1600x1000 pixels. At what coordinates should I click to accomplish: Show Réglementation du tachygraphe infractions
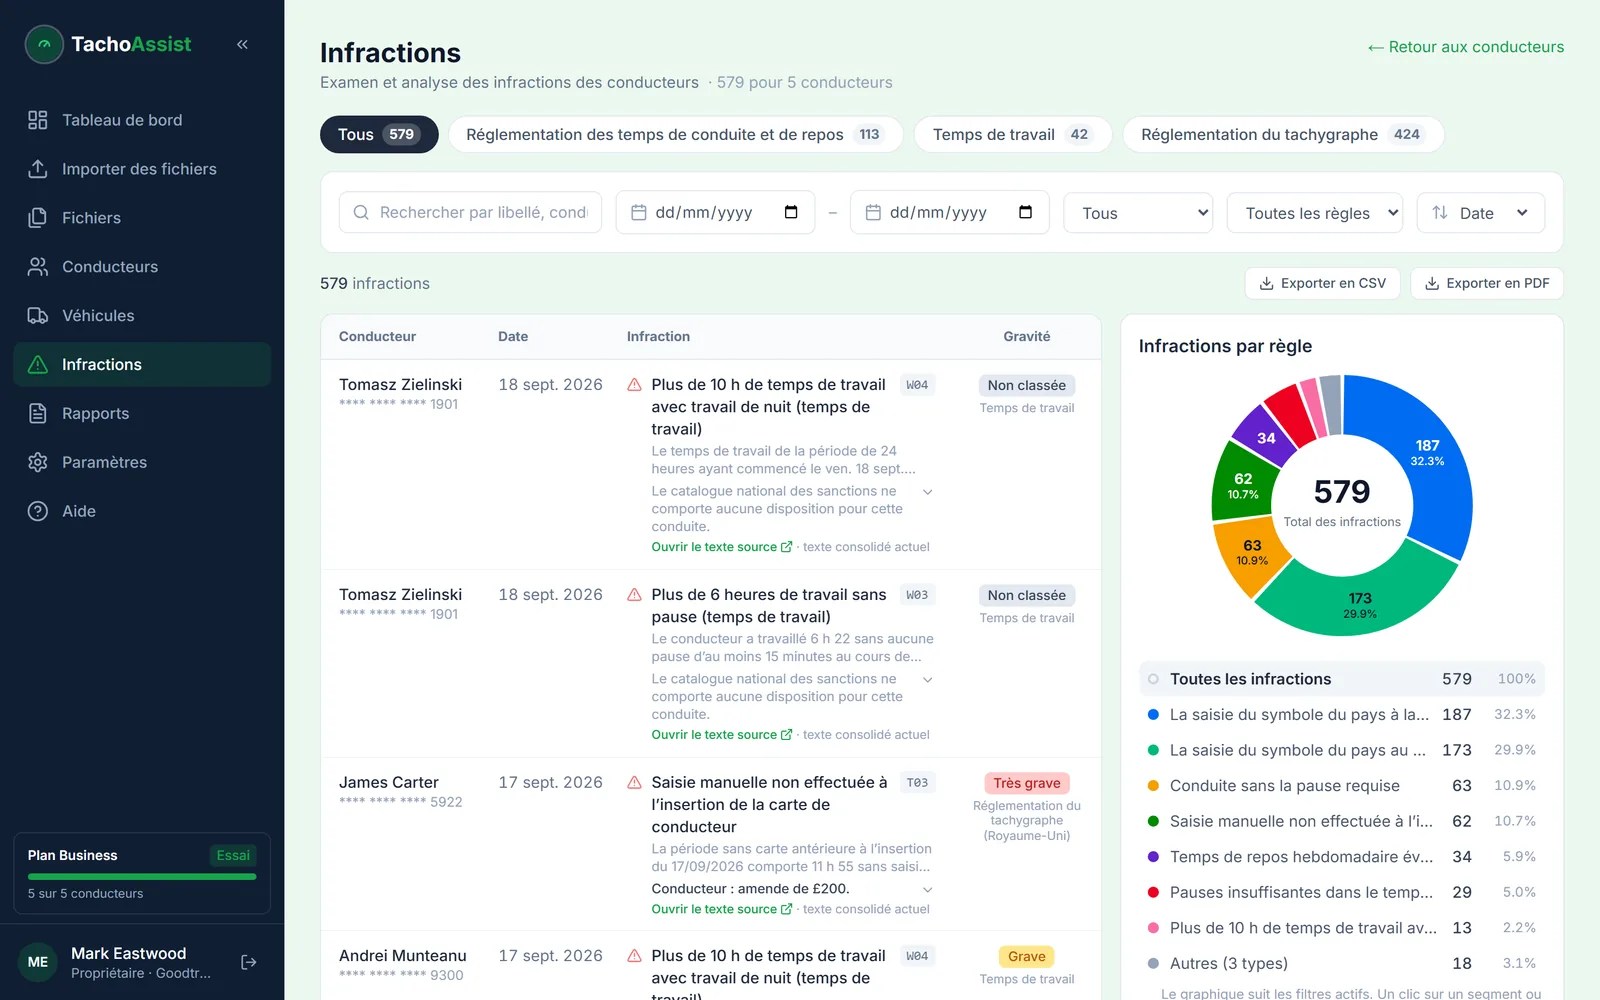pos(1283,135)
